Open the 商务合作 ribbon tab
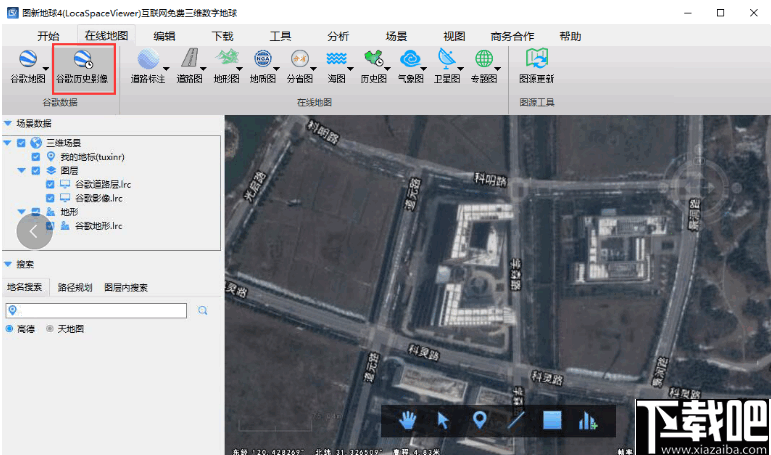This screenshot has width=771, height=455. click(512, 36)
